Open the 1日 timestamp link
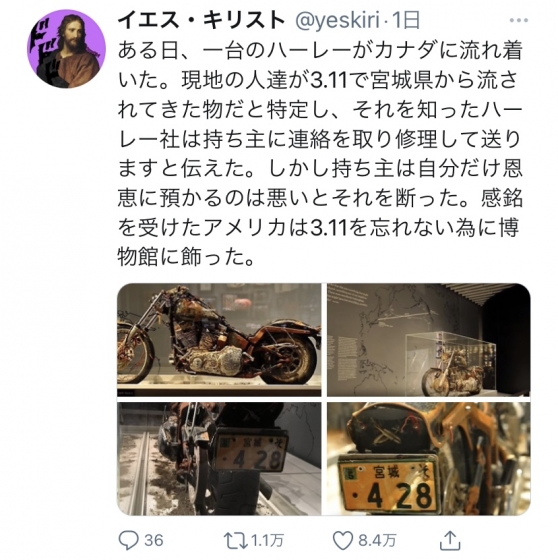The height and width of the screenshot is (560, 558). (405, 20)
